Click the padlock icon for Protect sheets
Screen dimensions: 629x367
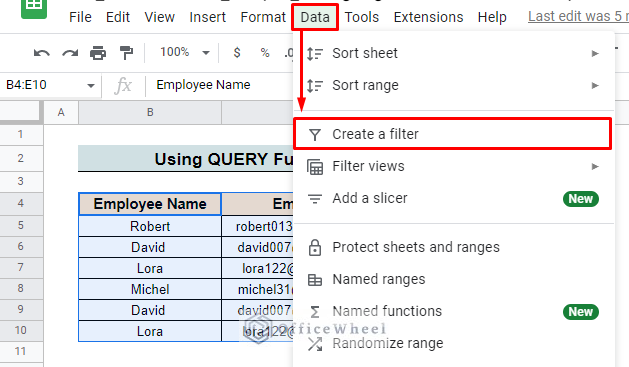point(315,247)
